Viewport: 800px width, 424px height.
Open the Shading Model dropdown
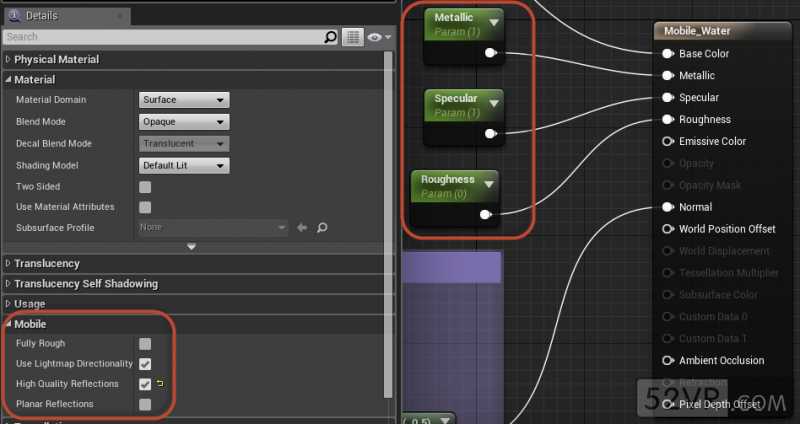pos(184,165)
